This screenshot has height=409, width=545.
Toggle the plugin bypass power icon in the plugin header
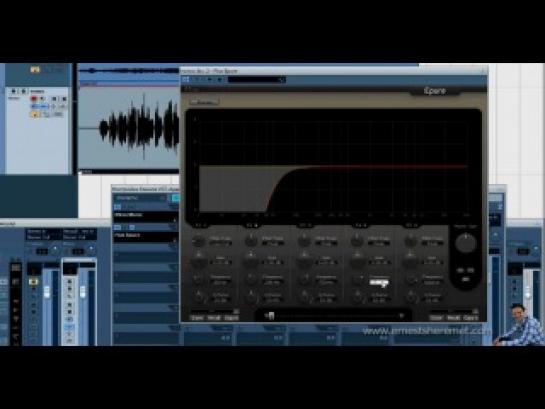pyautogui.click(x=186, y=80)
